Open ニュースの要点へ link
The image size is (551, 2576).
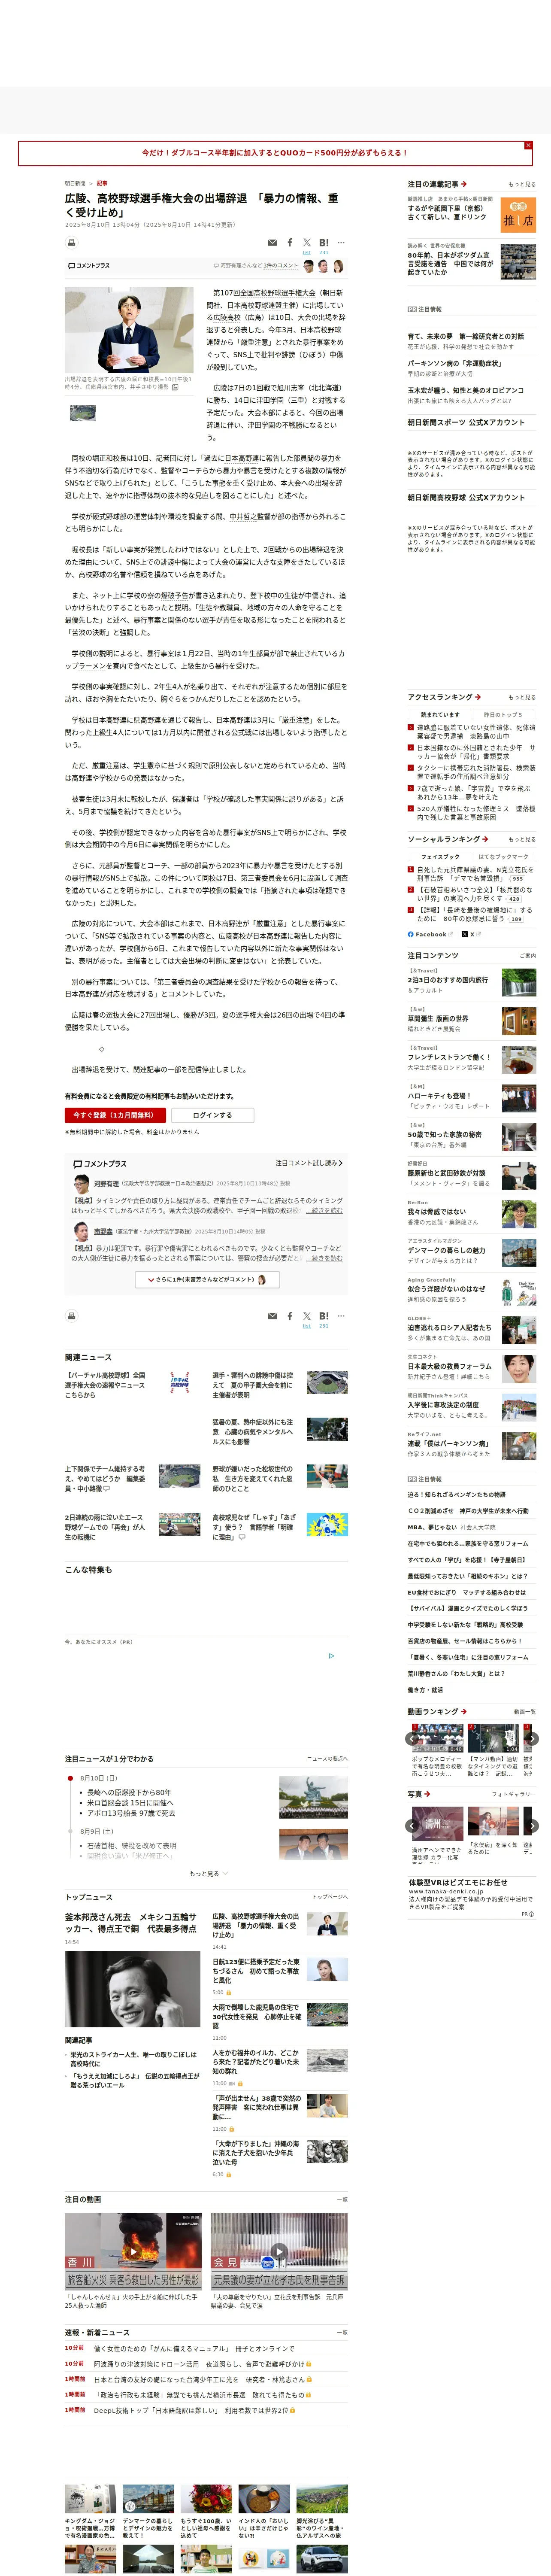[x=327, y=1758]
